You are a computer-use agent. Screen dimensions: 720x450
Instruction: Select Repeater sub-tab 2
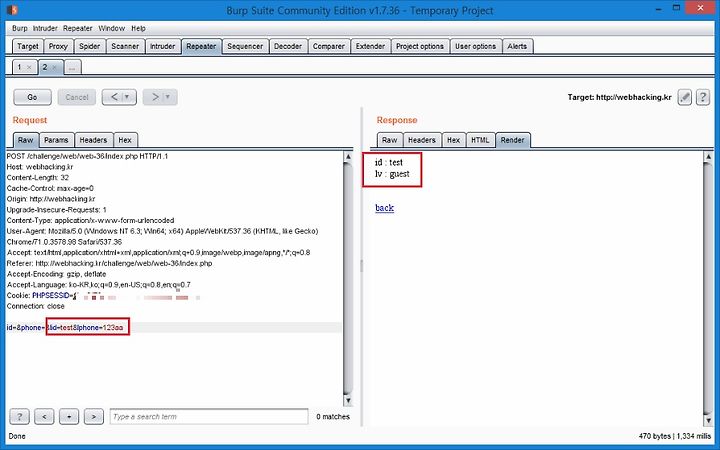(45, 67)
